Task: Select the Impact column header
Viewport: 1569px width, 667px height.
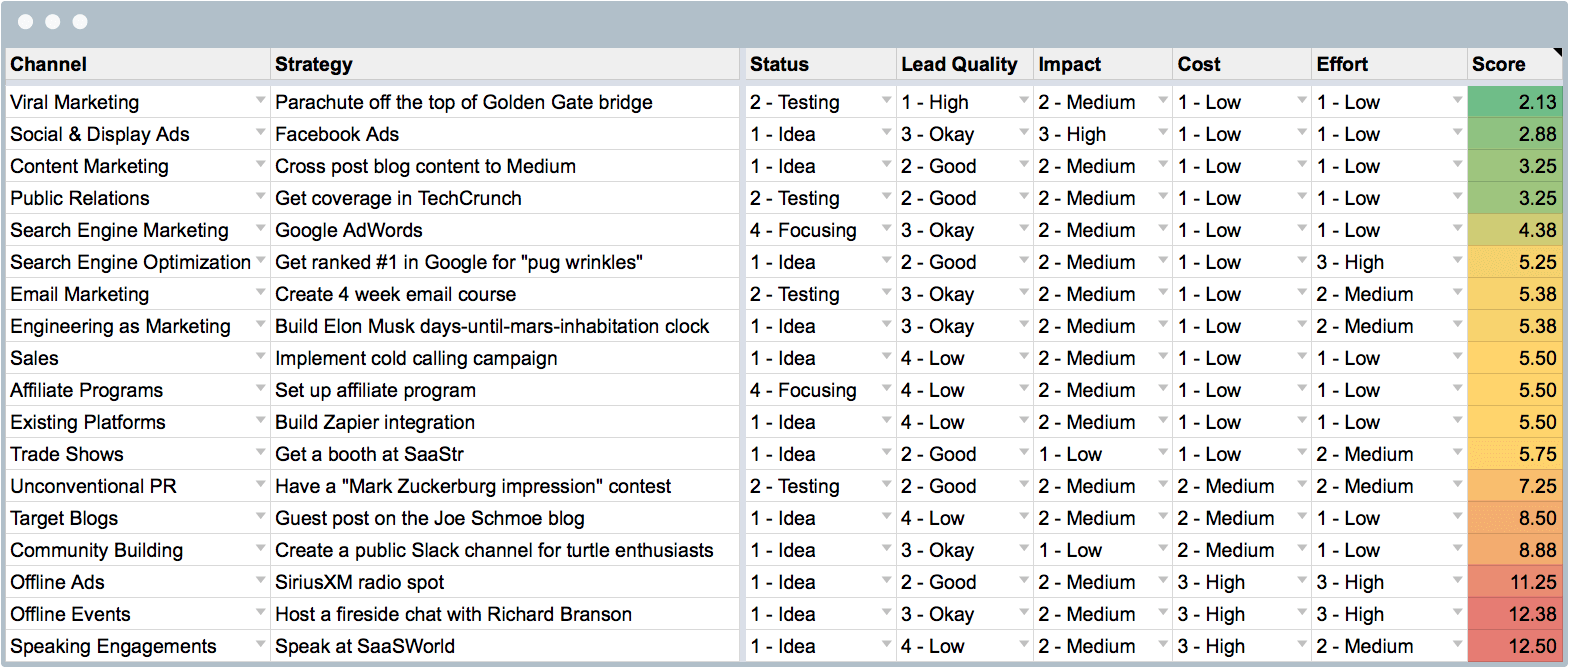Action: pyautogui.click(x=1103, y=64)
